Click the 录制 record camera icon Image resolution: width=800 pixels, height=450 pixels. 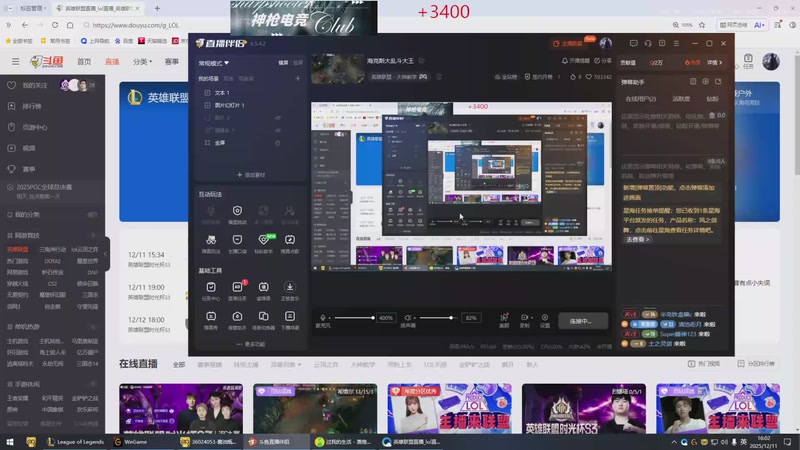tap(523, 318)
